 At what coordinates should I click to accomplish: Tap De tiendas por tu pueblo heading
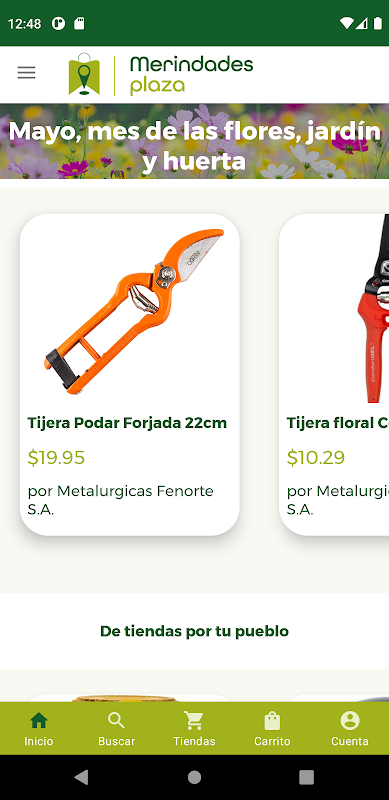(194, 631)
